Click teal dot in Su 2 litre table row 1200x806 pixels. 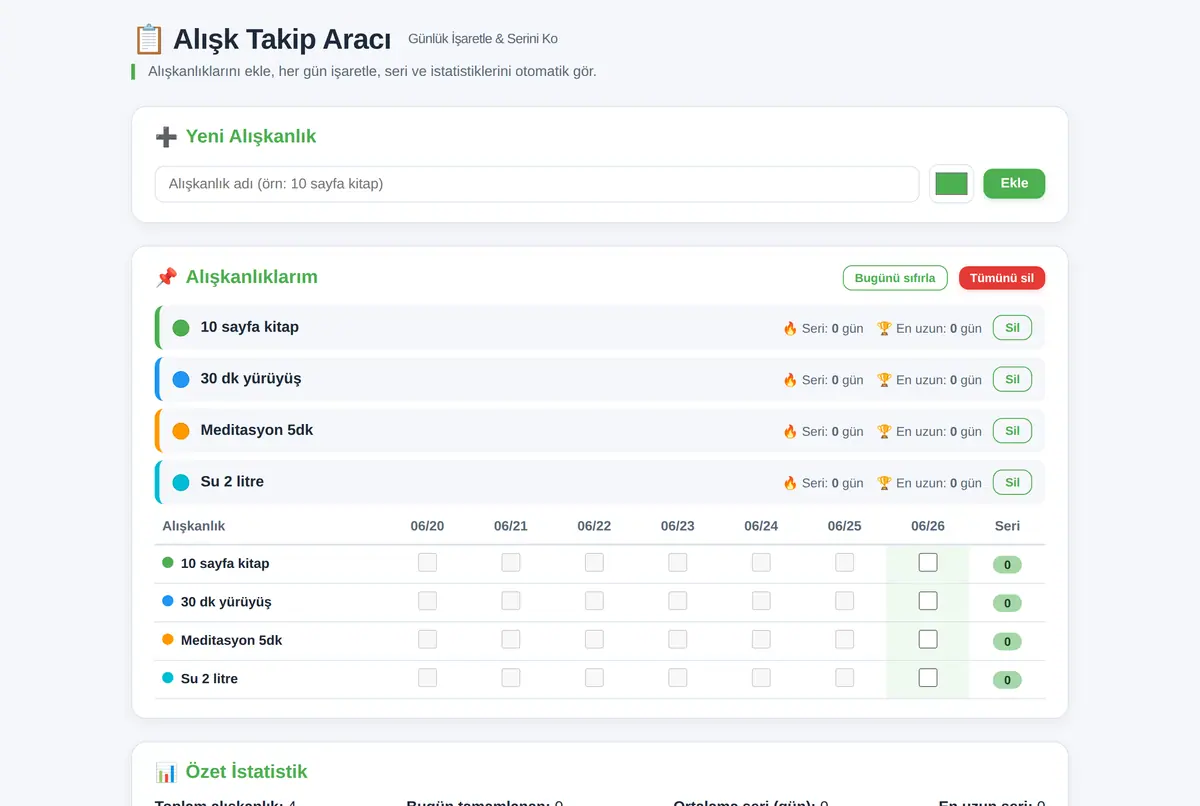168,677
